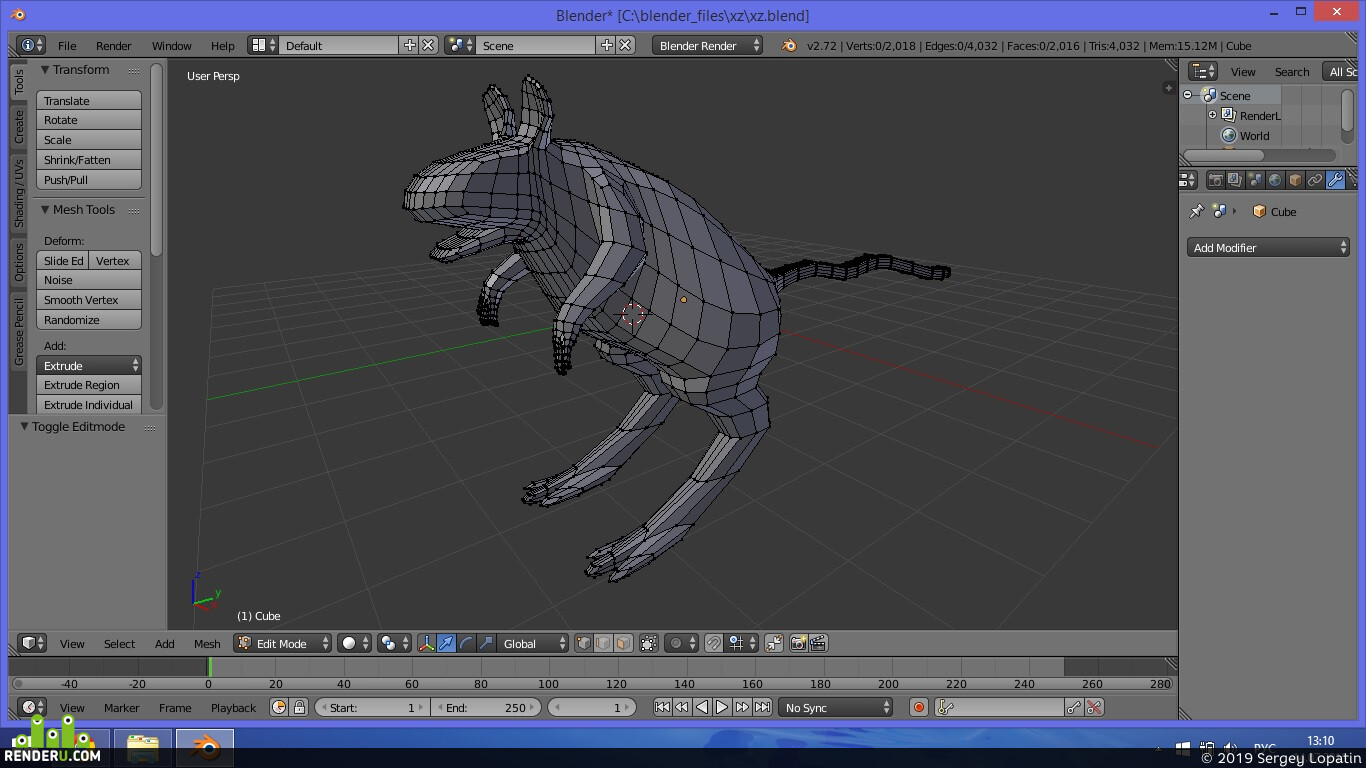Toggle snap magnet during transform

click(713, 644)
